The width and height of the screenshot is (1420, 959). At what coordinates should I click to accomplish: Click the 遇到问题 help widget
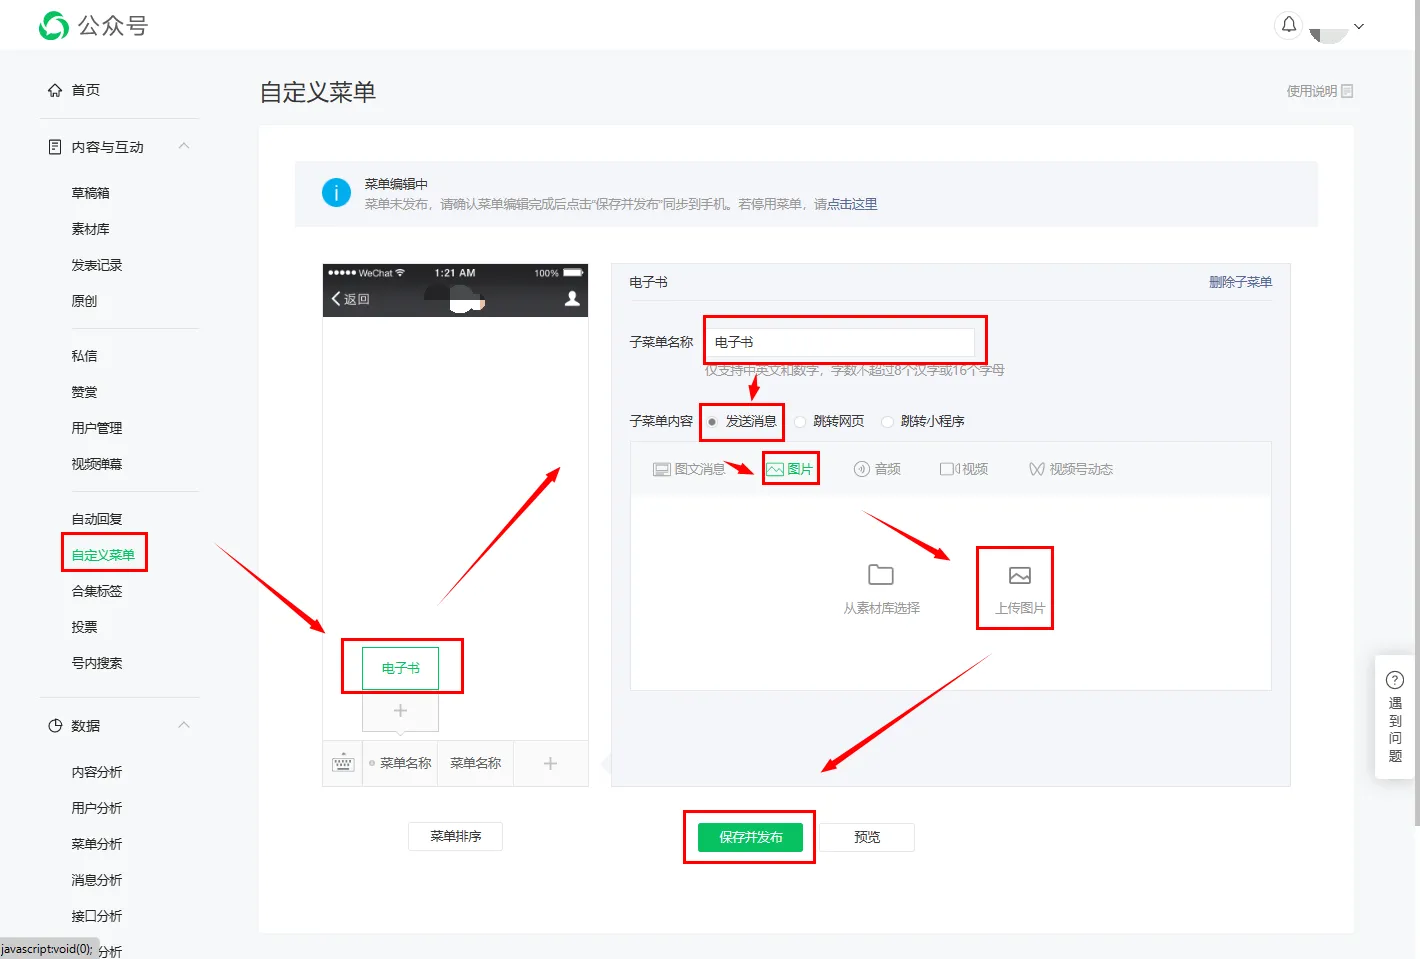click(x=1395, y=717)
